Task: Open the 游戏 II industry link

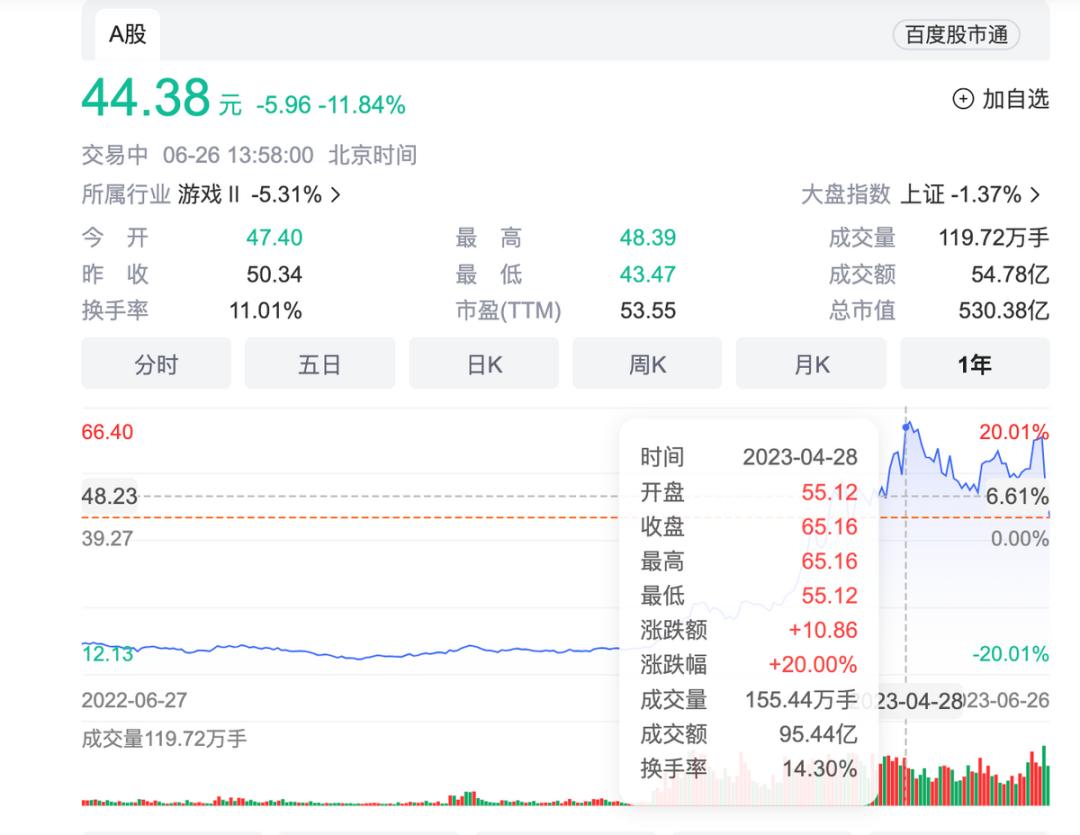Action: (x=208, y=194)
